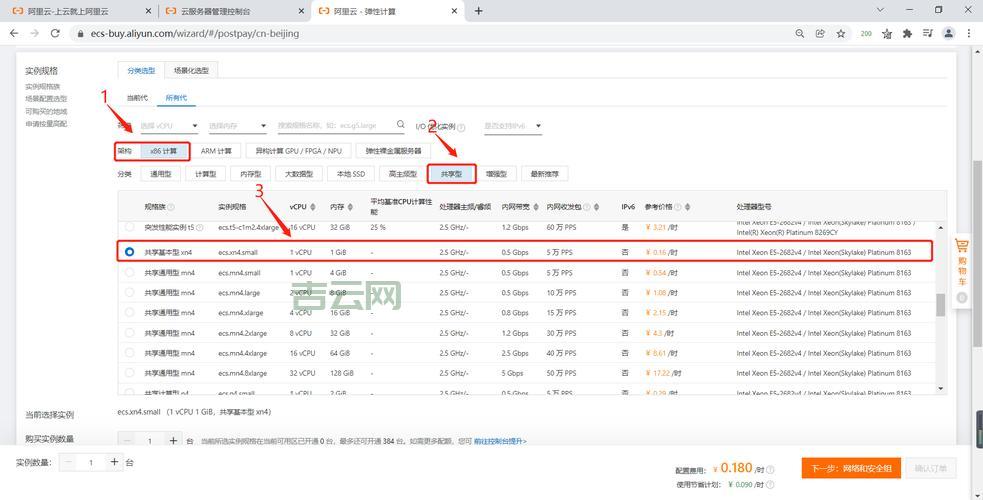Screen dimensions: 983x500
Task: Select radio for ecs.mn4.2xlarge row
Action: click(x=130, y=333)
